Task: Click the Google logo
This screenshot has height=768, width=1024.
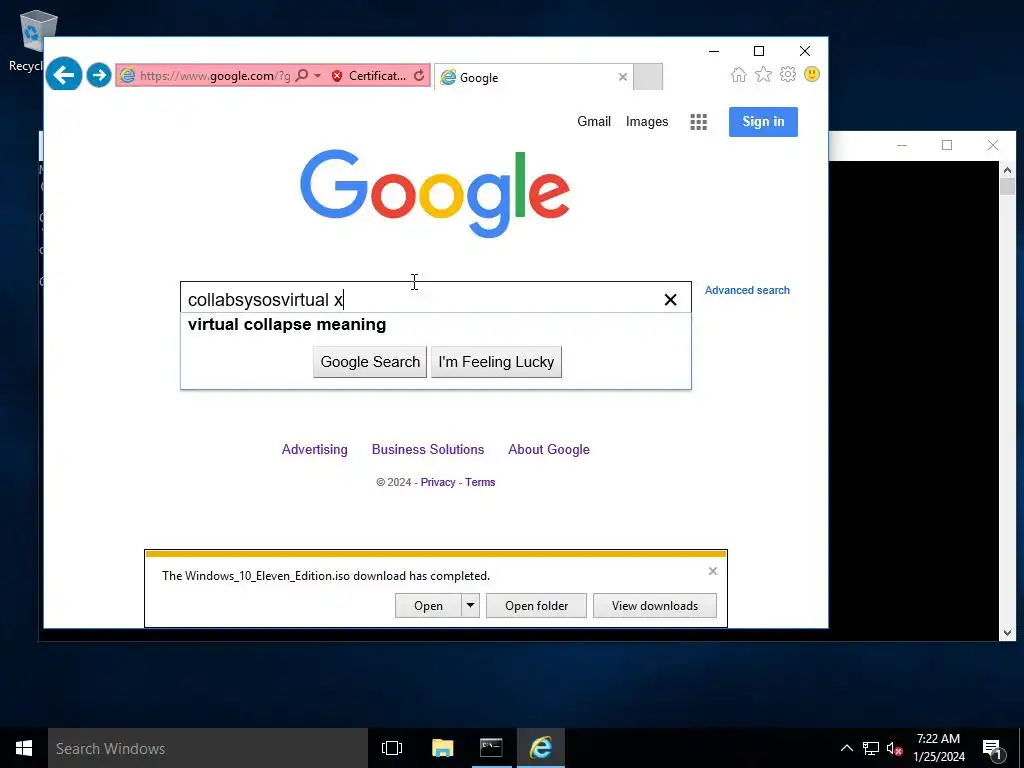Action: tap(435, 193)
